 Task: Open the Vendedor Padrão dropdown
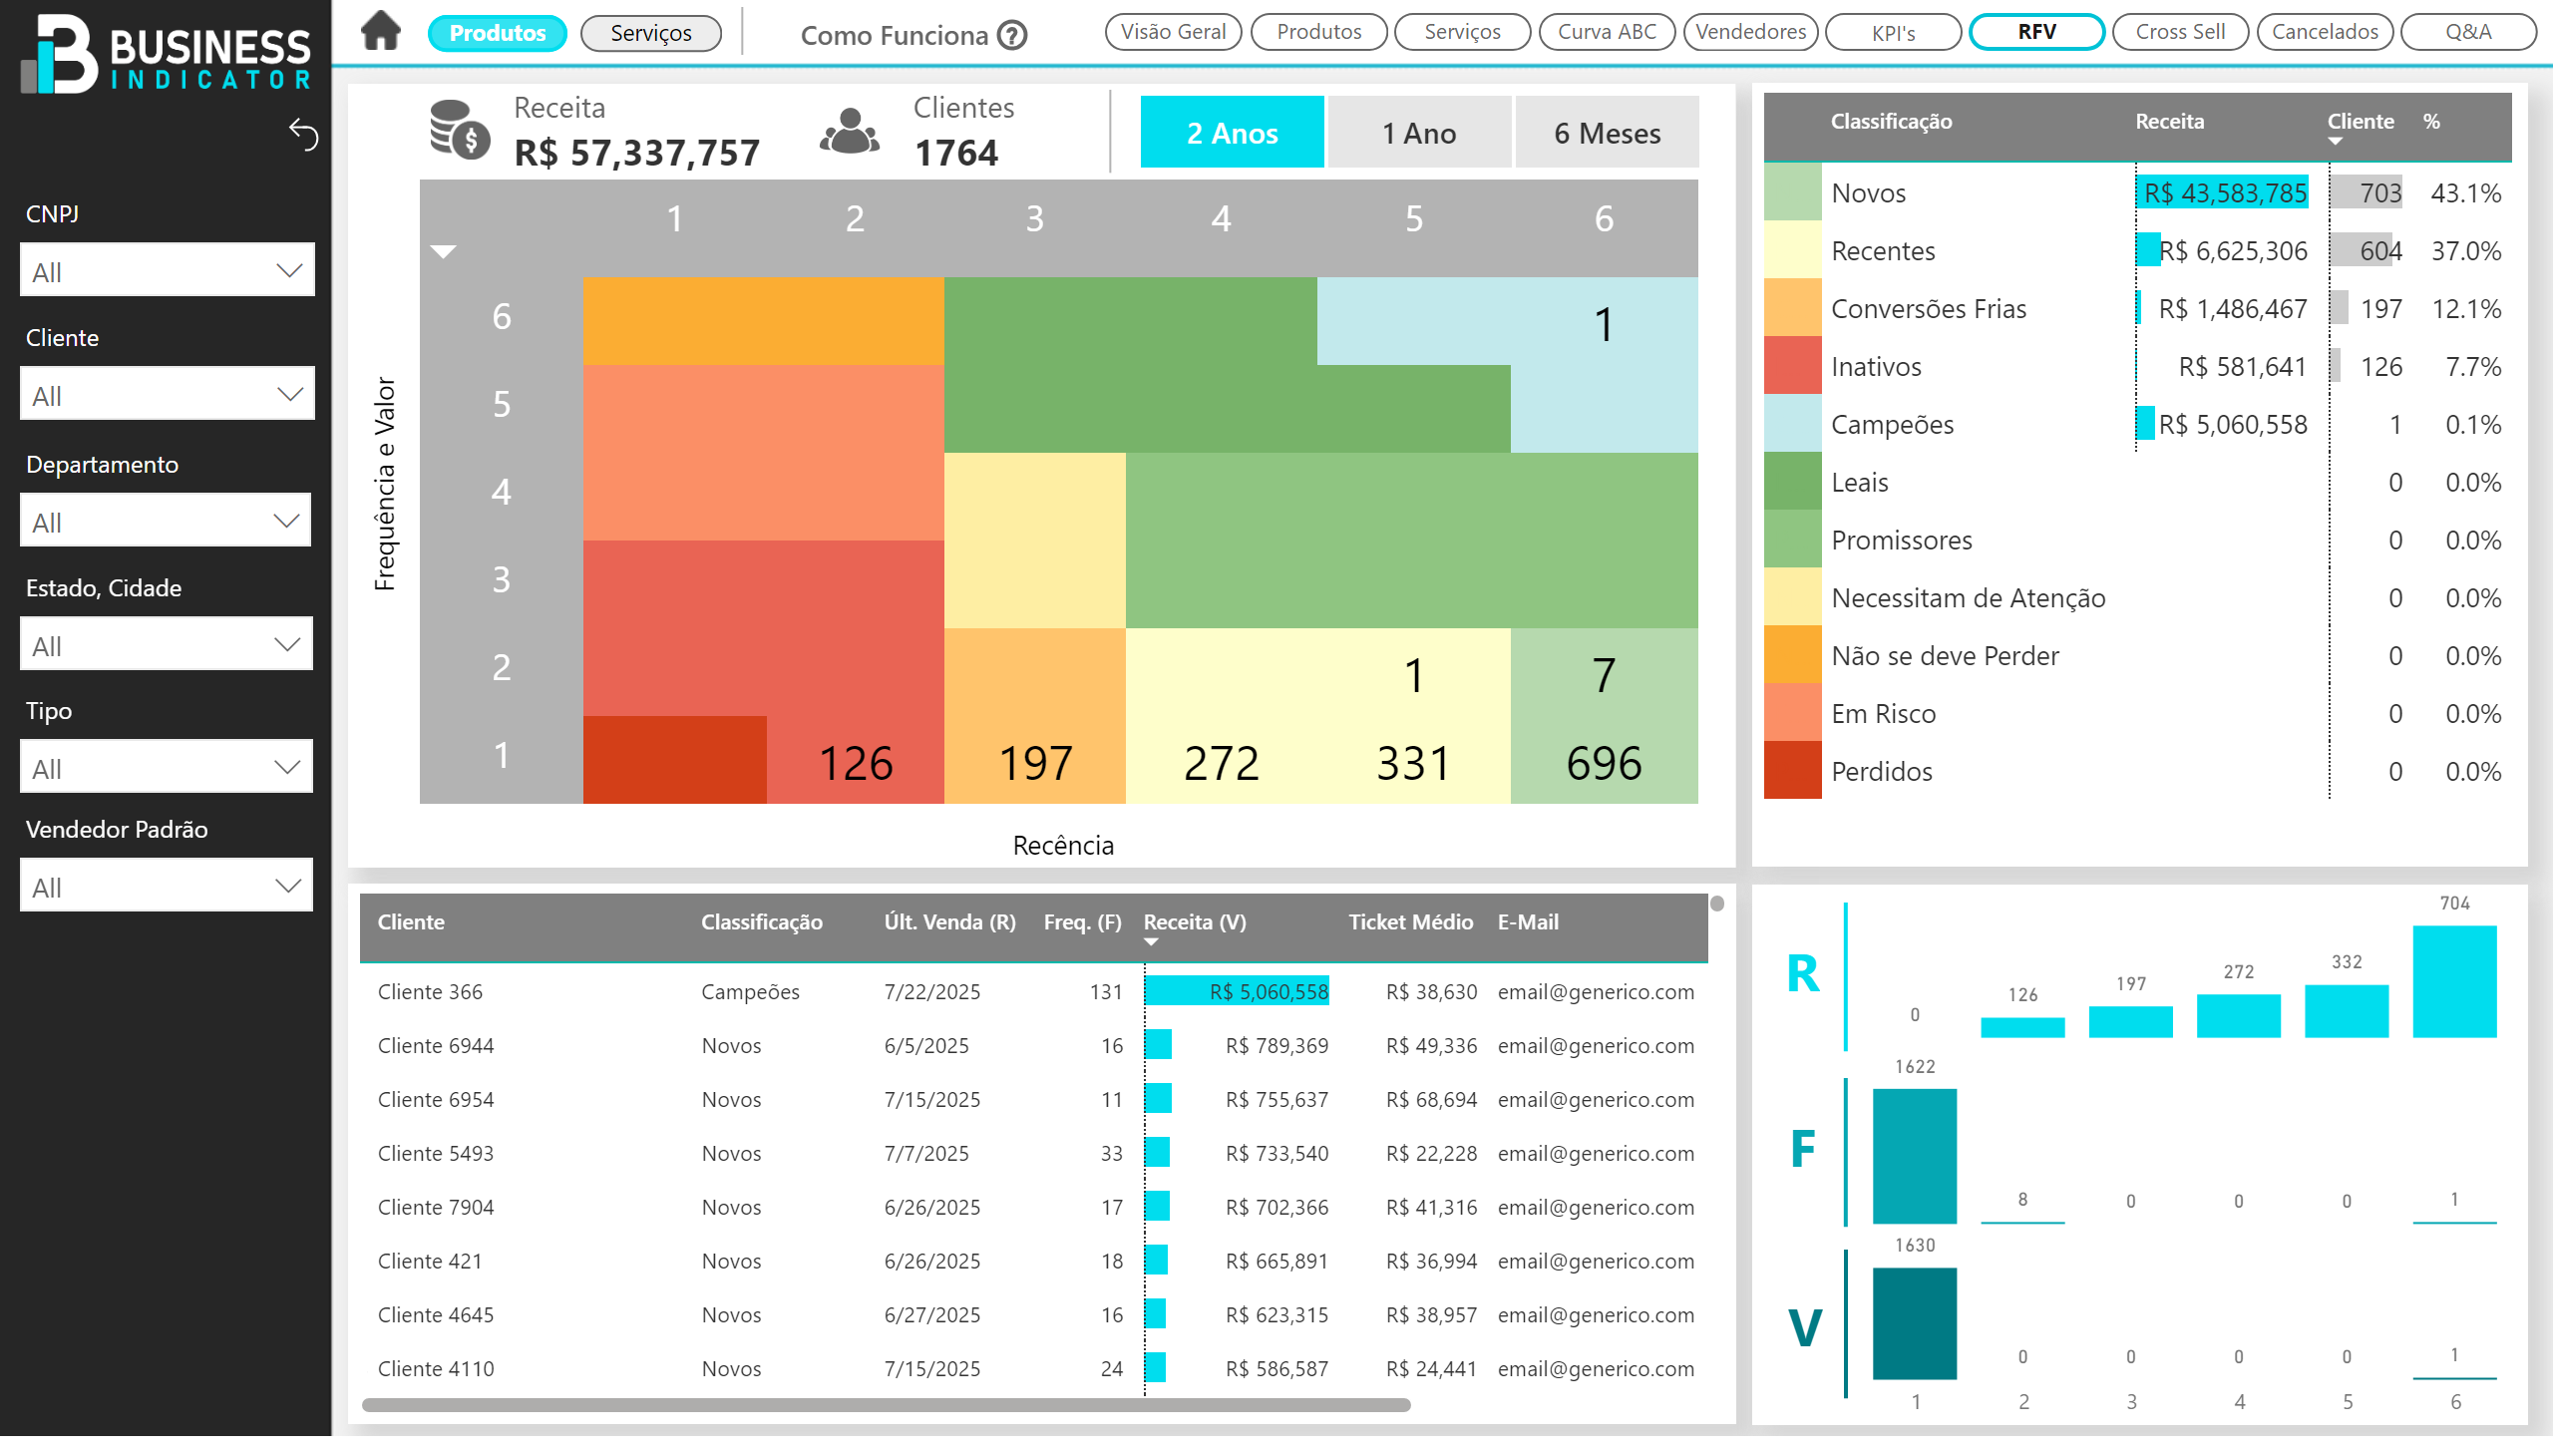point(166,886)
